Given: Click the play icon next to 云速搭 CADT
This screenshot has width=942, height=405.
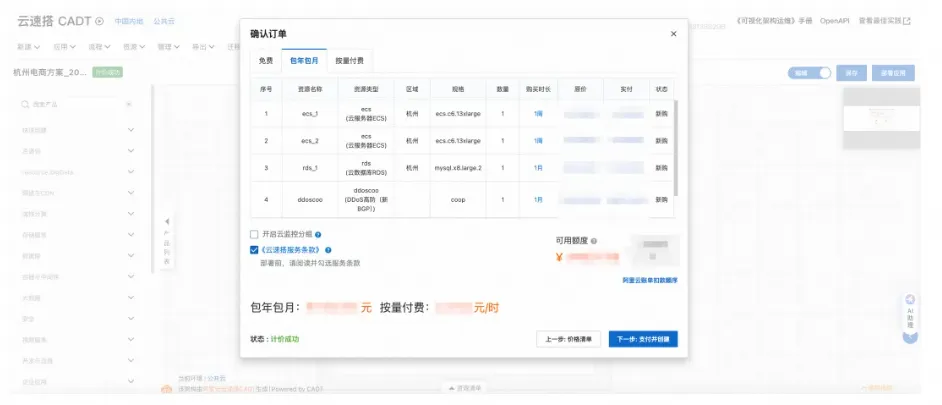Looking at the screenshot, I should pos(100,21).
